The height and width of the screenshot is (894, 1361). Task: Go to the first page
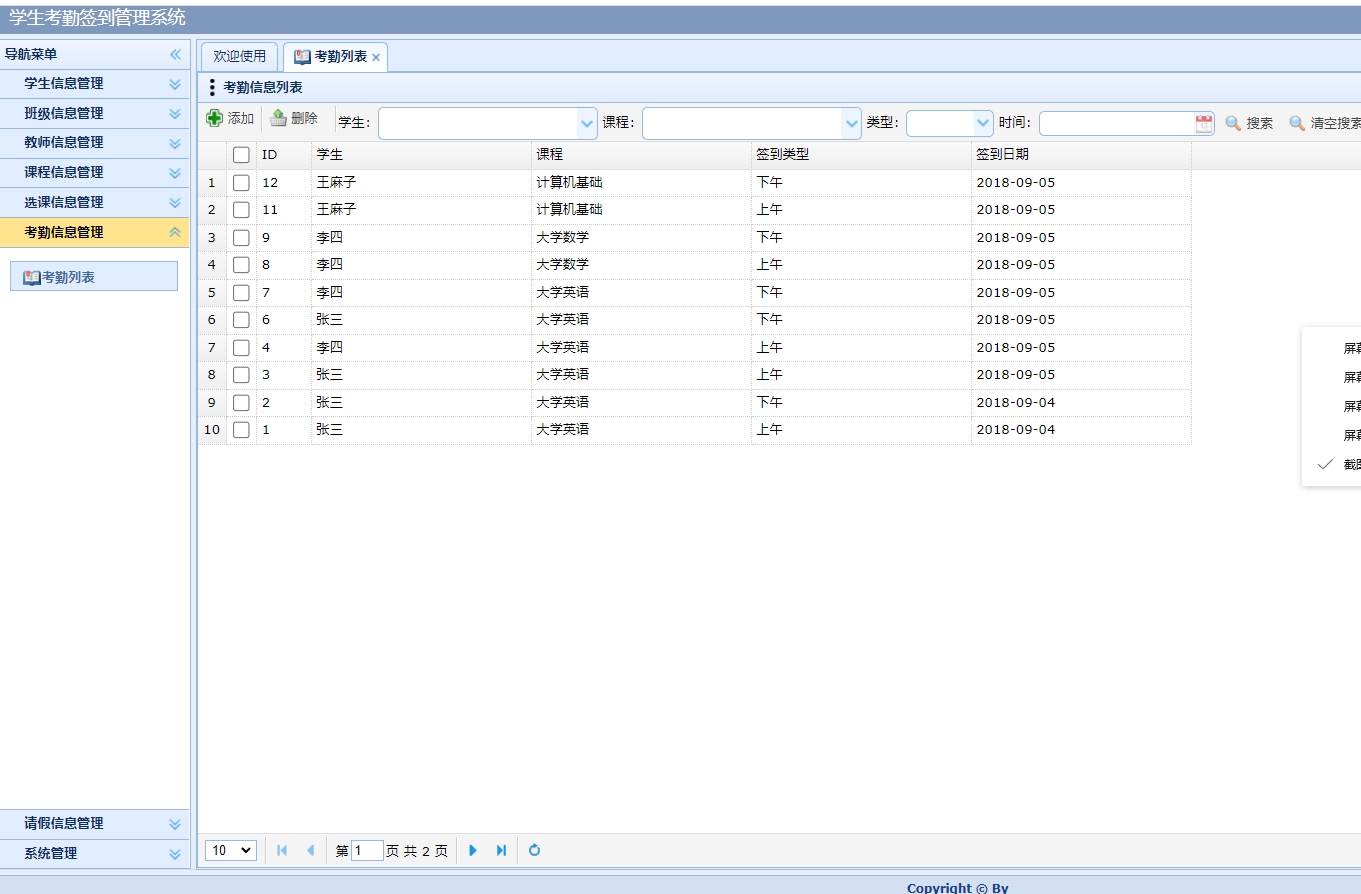point(282,850)
